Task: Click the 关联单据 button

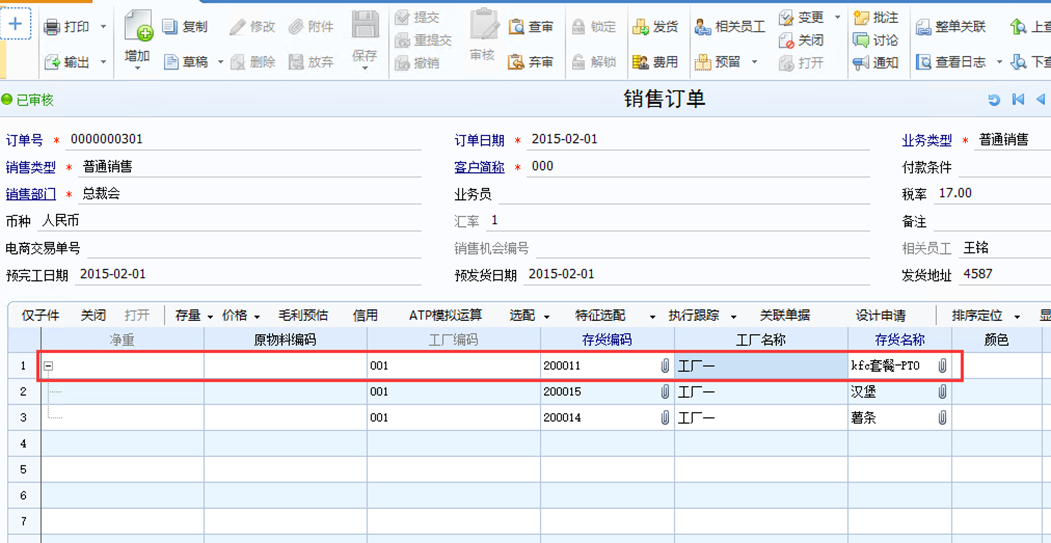Action: pos(784,316)
